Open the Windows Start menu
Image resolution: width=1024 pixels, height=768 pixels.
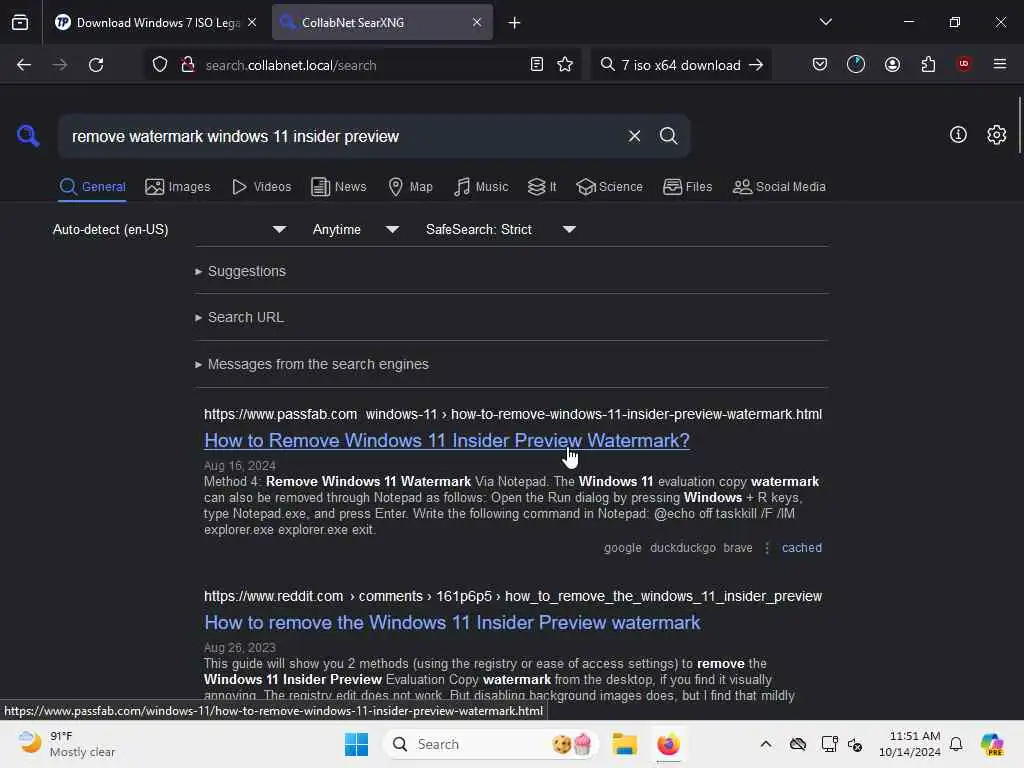coord(357,744)
